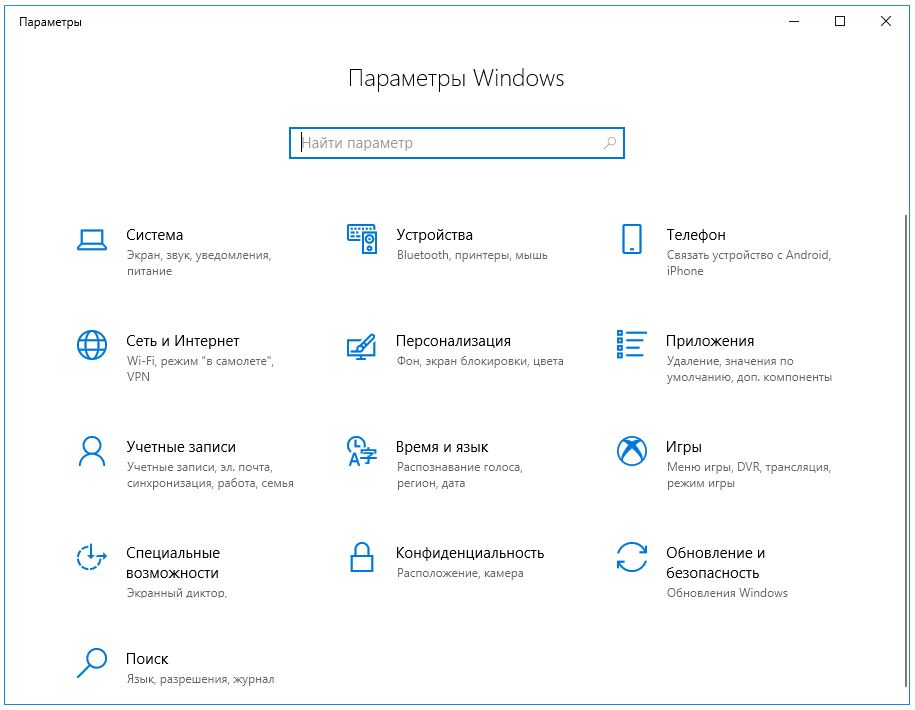Open the Время и язык clock icon
The height and width of the screenshot is (710, 915).
click(362, 451)
